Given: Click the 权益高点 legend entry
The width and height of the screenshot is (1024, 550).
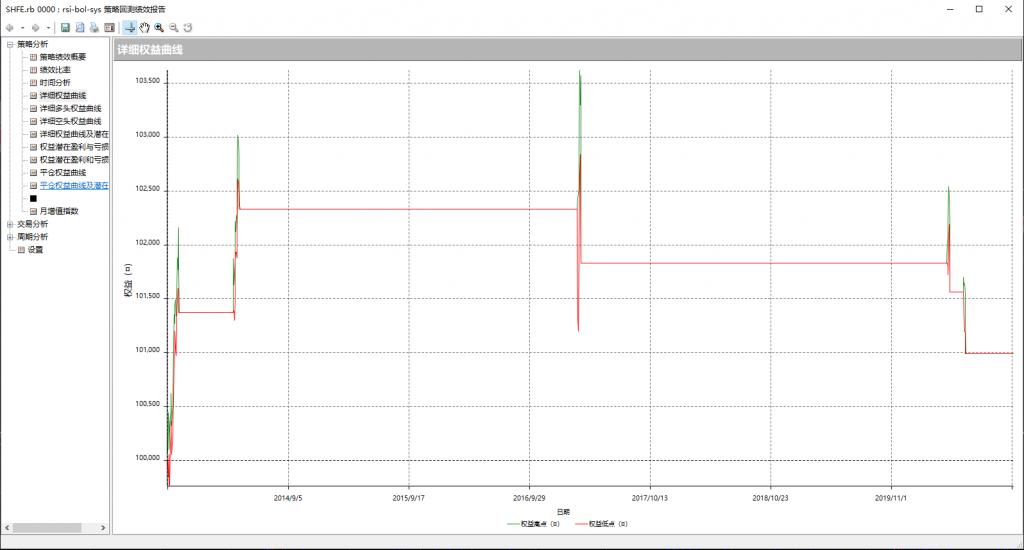Looking at the screenshot, I should coord(534,524).
